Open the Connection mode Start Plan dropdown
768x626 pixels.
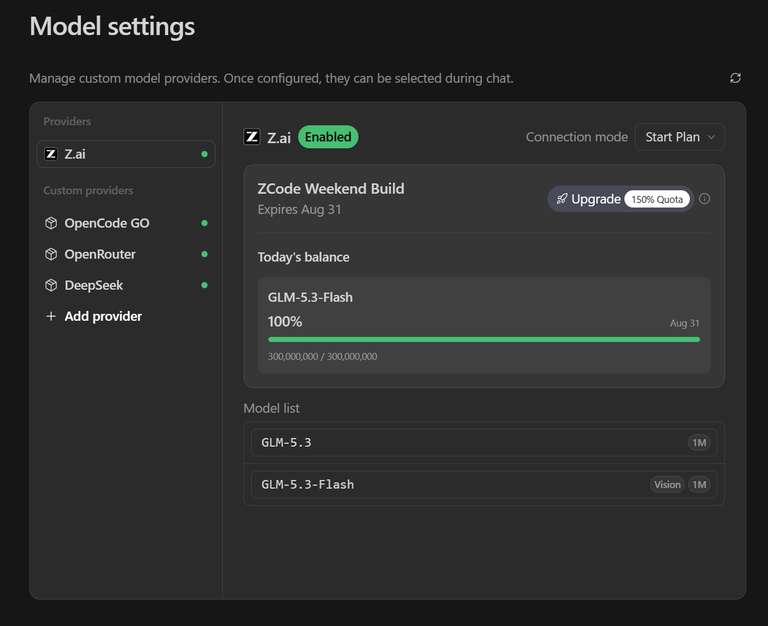pyautogui.click(x=679, y=137)
